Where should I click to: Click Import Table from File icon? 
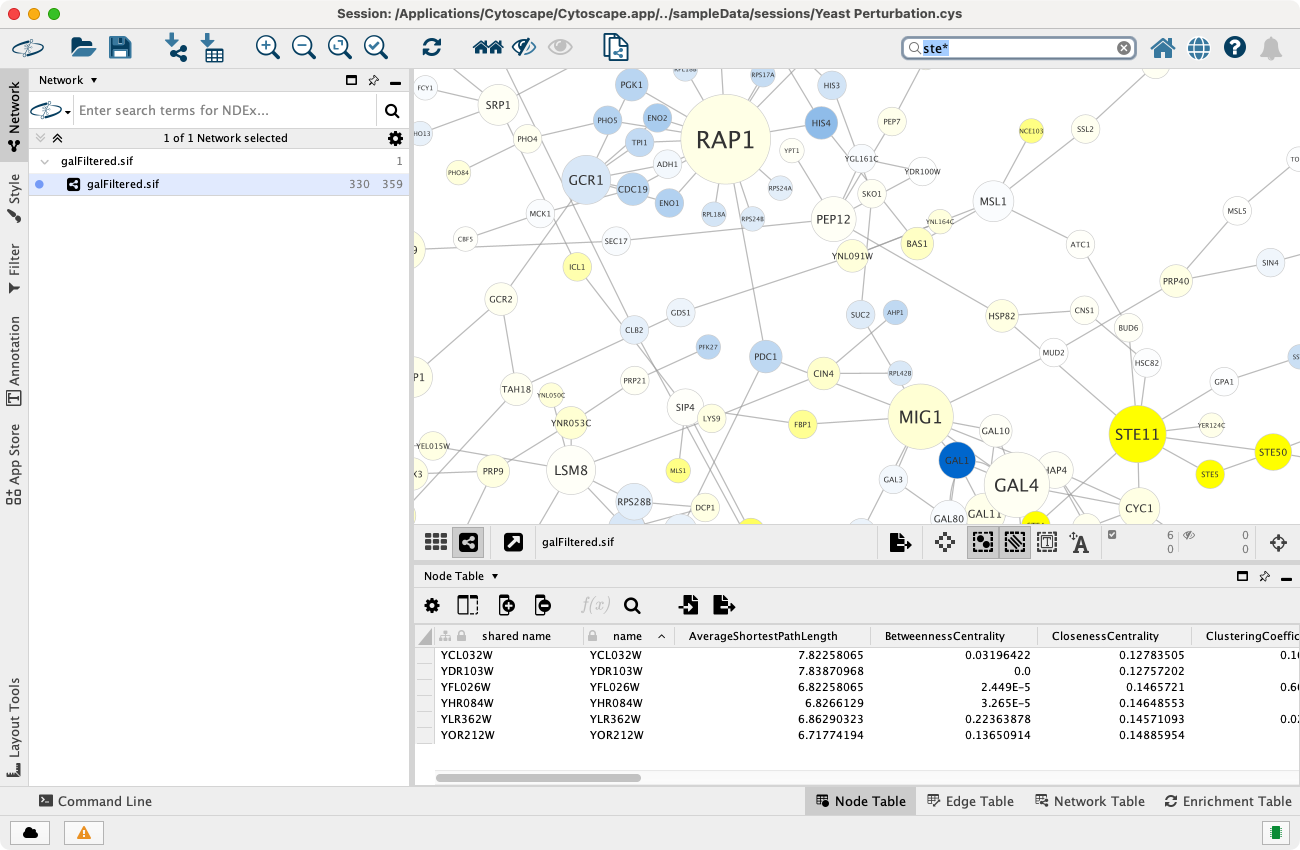point(212,47)
